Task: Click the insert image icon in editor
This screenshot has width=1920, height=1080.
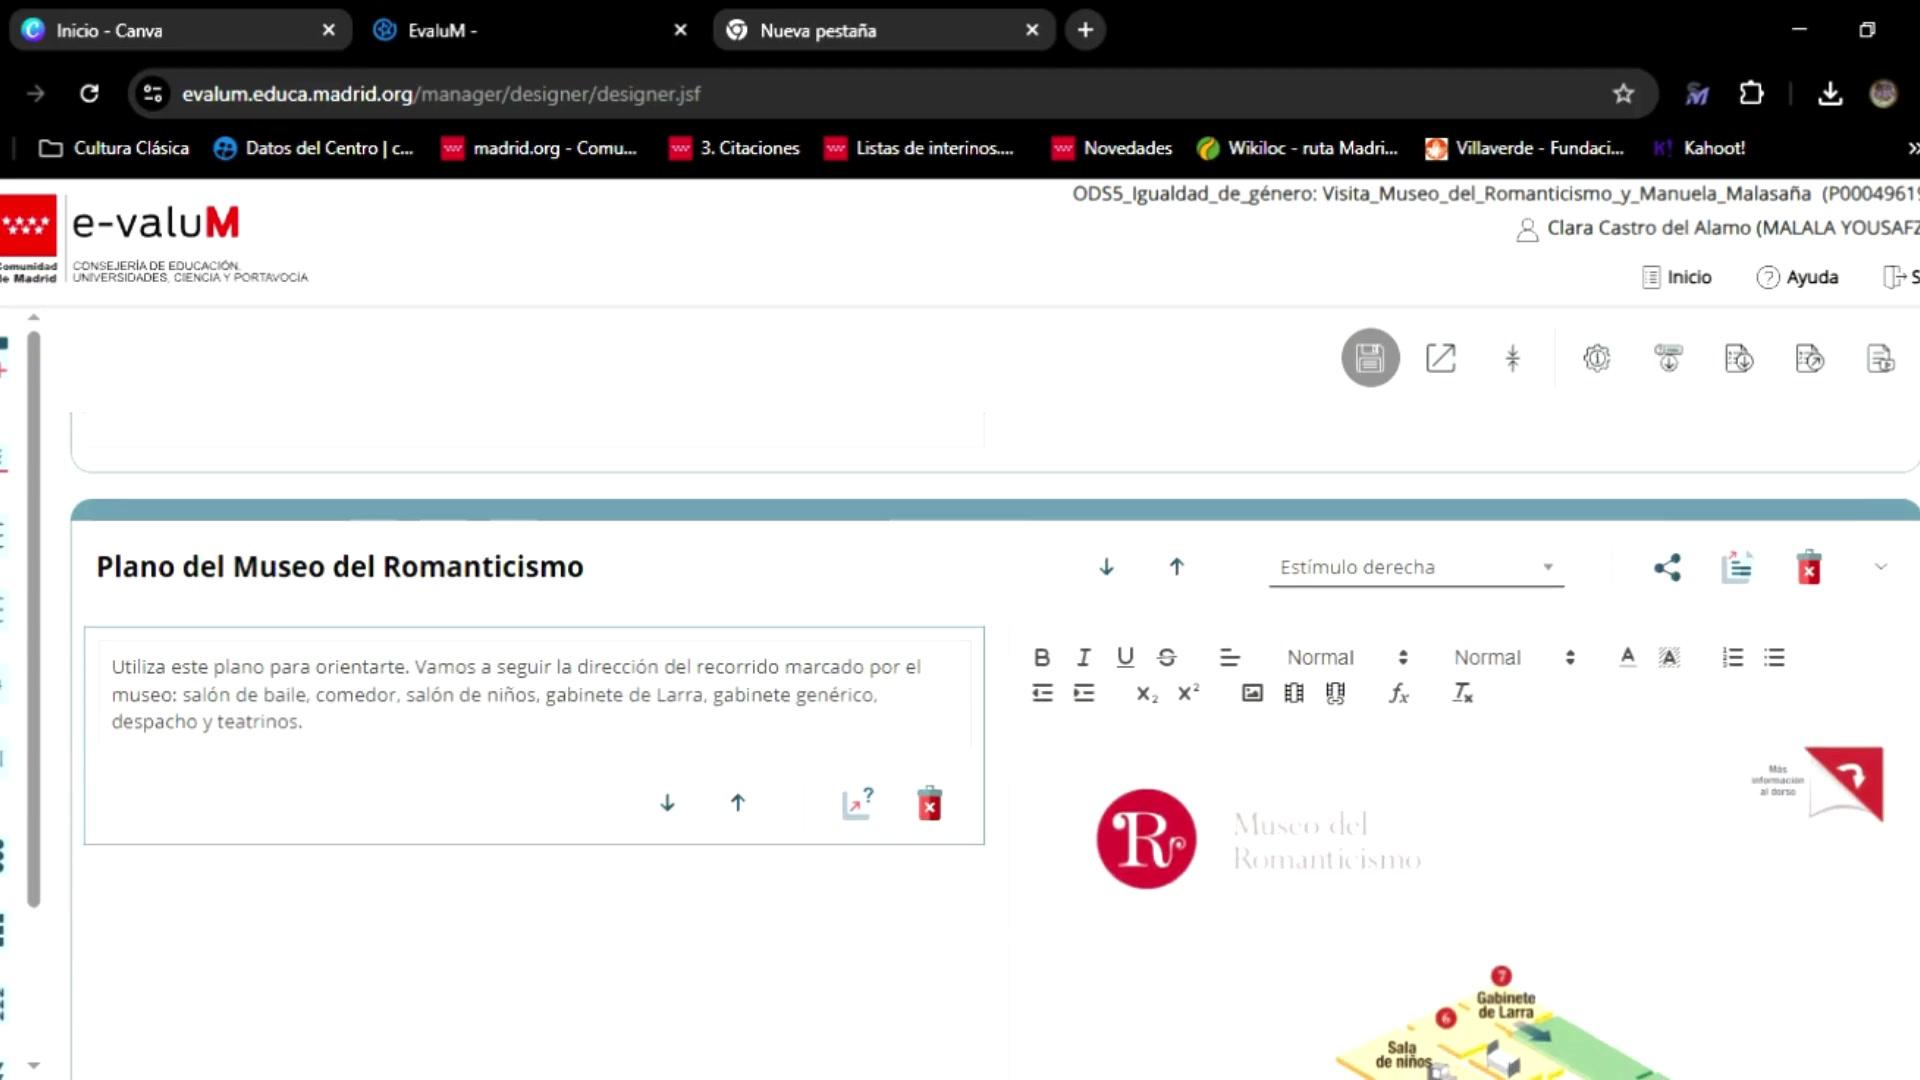Action: tap(1252, 693)
